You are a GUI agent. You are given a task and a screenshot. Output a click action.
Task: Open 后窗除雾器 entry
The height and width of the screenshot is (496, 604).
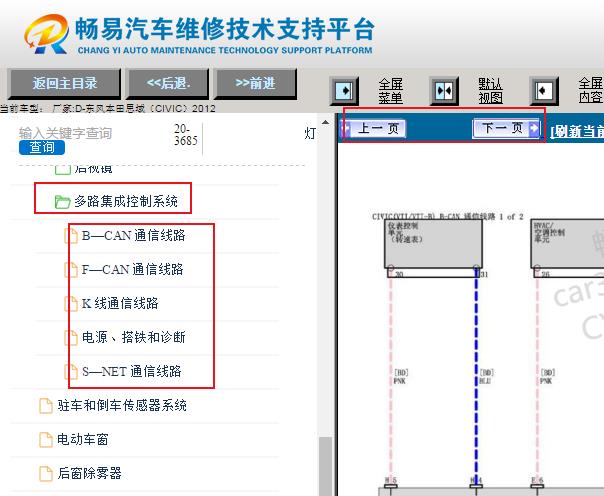(x=89, y=473)
